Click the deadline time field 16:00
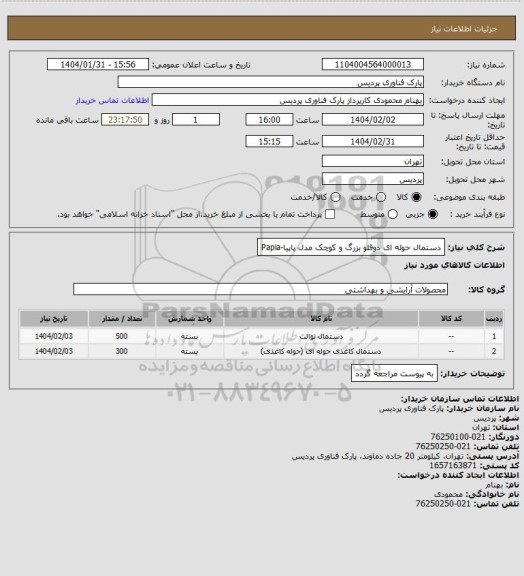The height and width of the screenshot is (576, 524). [269, 120]
